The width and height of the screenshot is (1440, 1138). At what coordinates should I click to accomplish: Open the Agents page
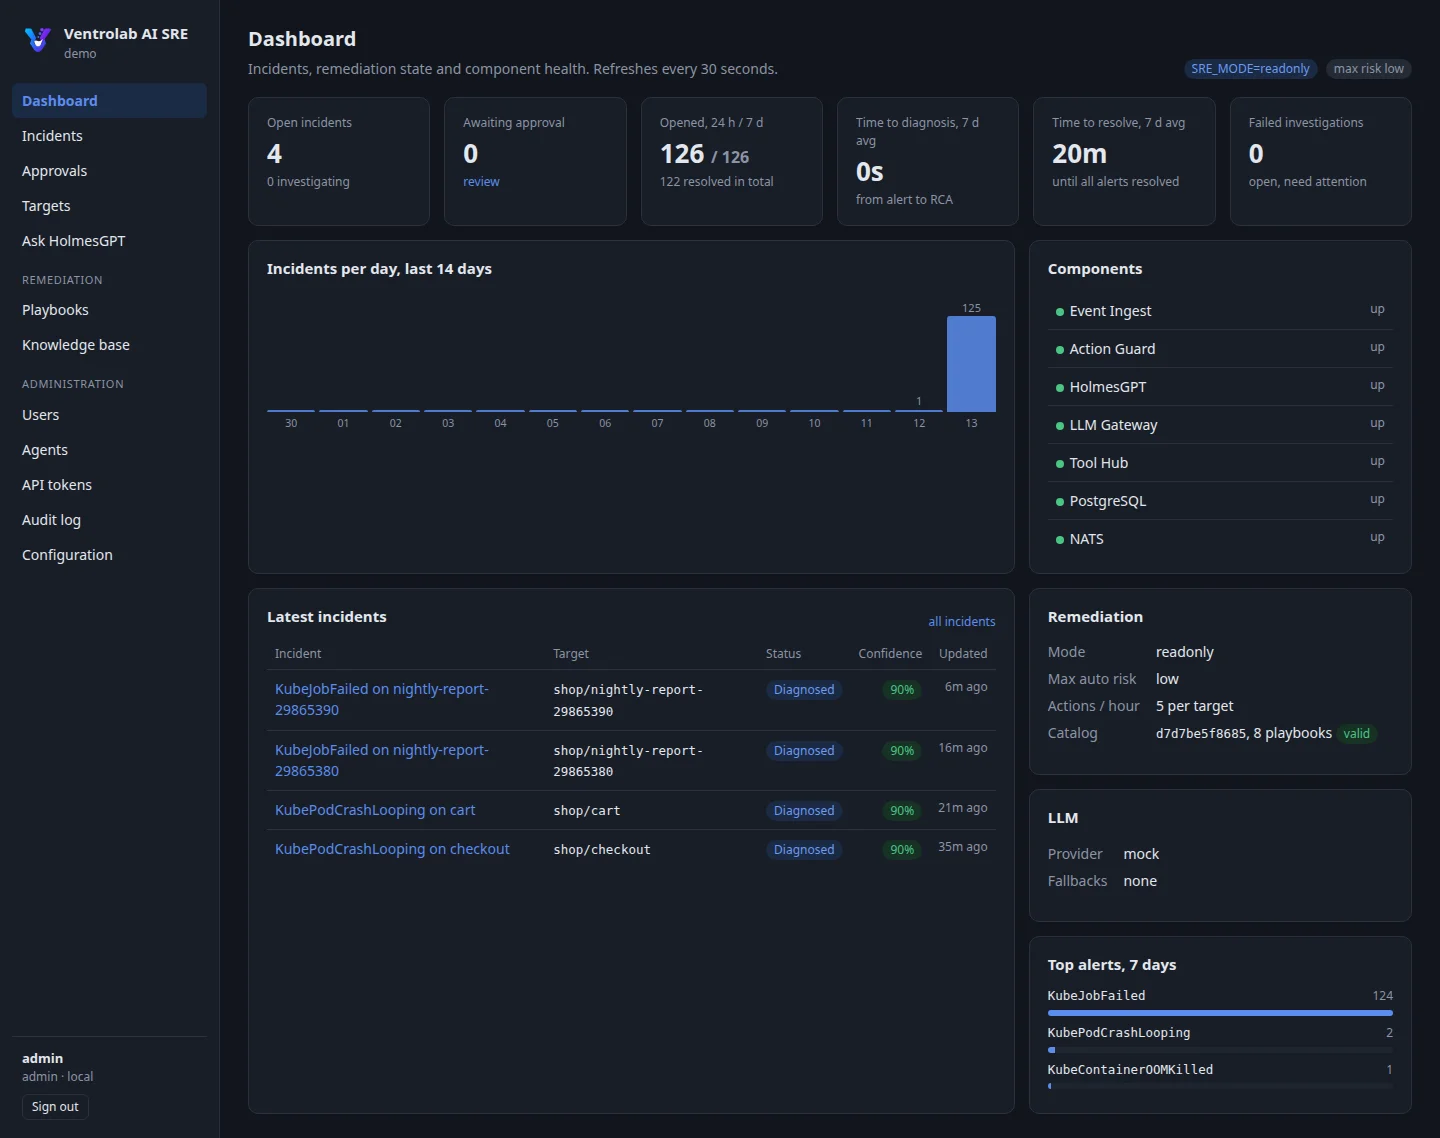tap(109, 450)
